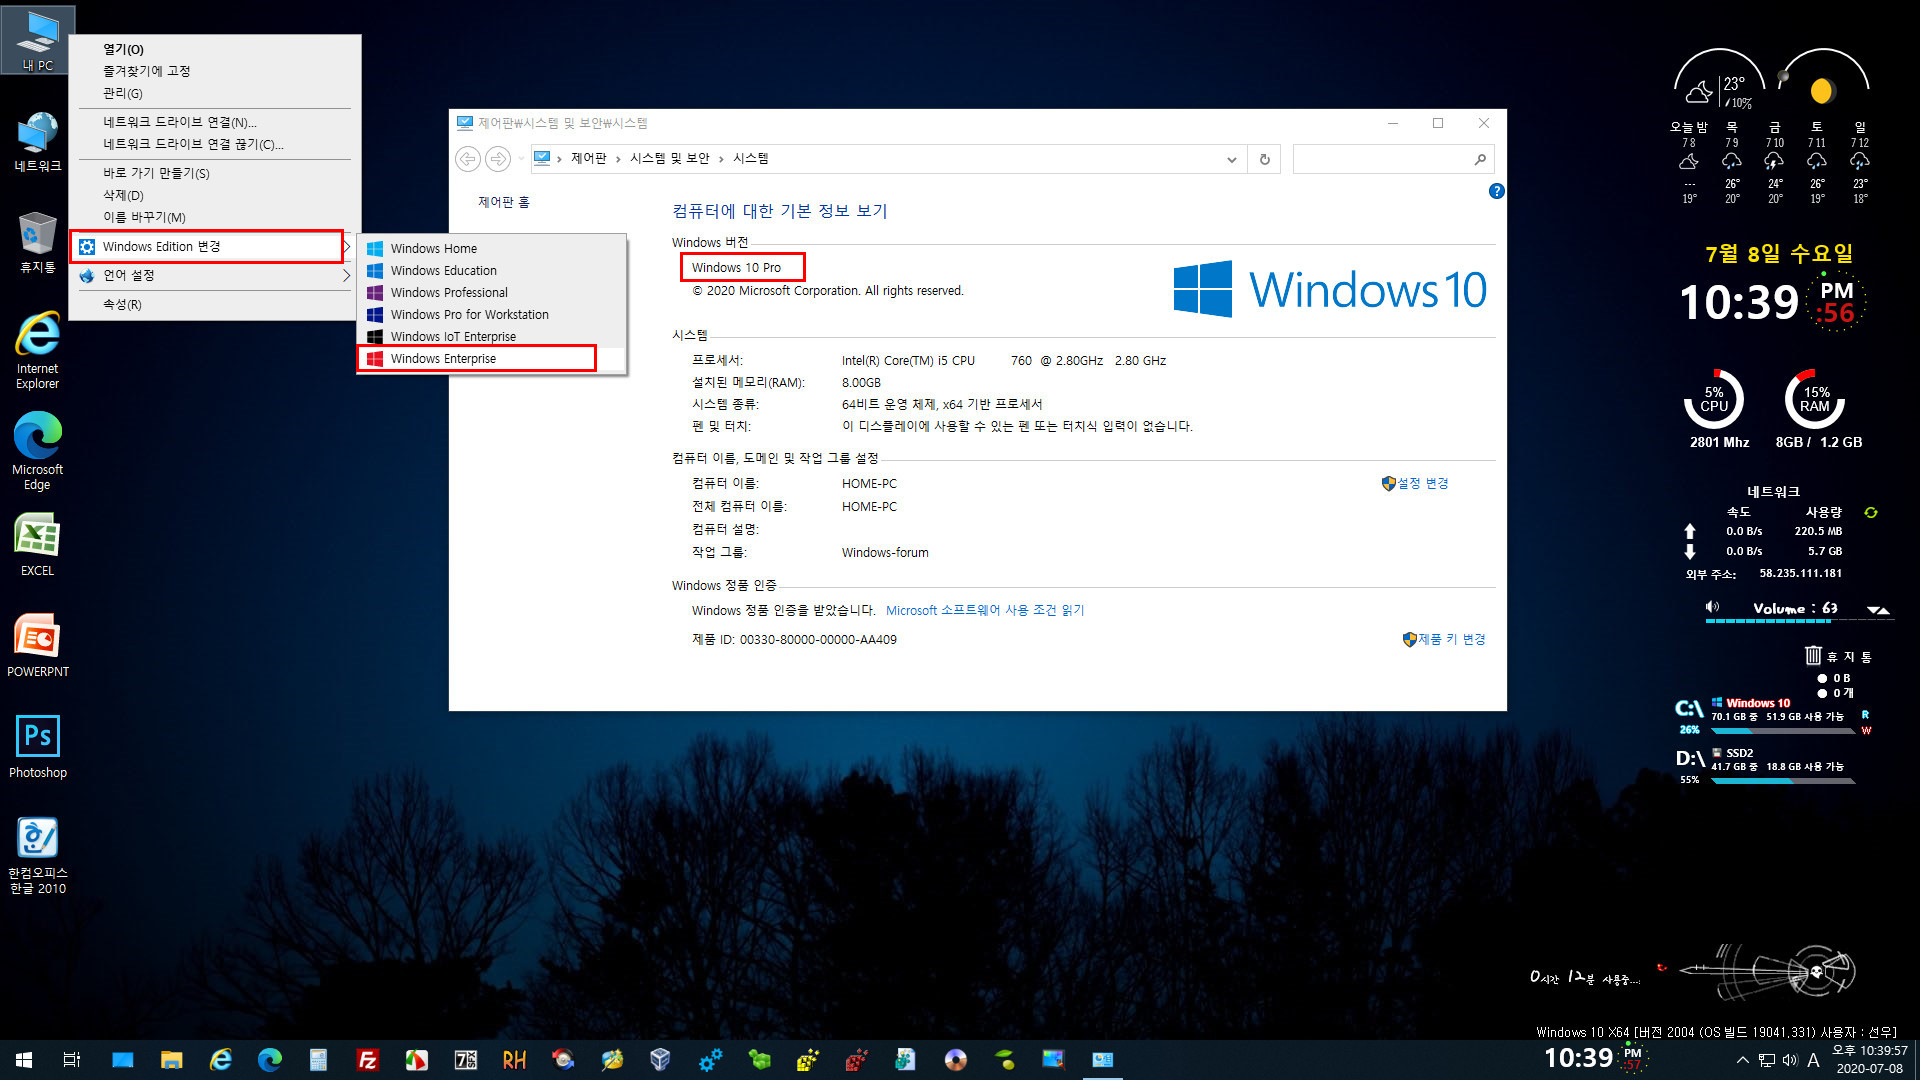Open Task View on taskbar
Image resolution: width=1920 pixels, height=1080 pixels.
(72, 1060)
